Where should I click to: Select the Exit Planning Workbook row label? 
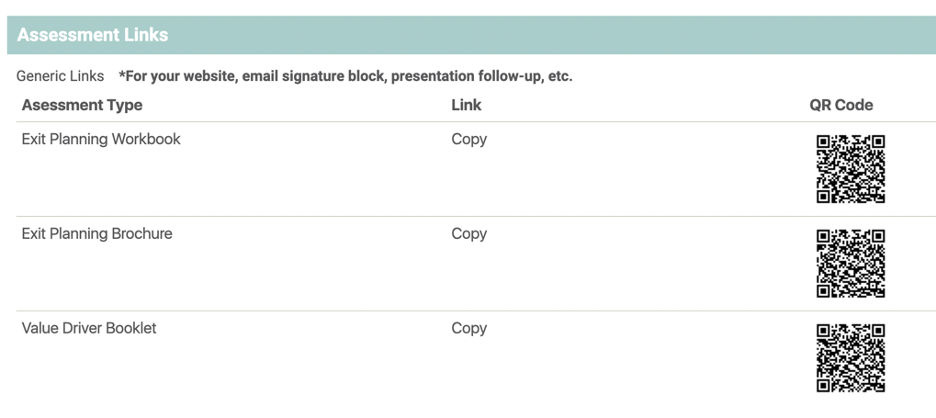101,139
